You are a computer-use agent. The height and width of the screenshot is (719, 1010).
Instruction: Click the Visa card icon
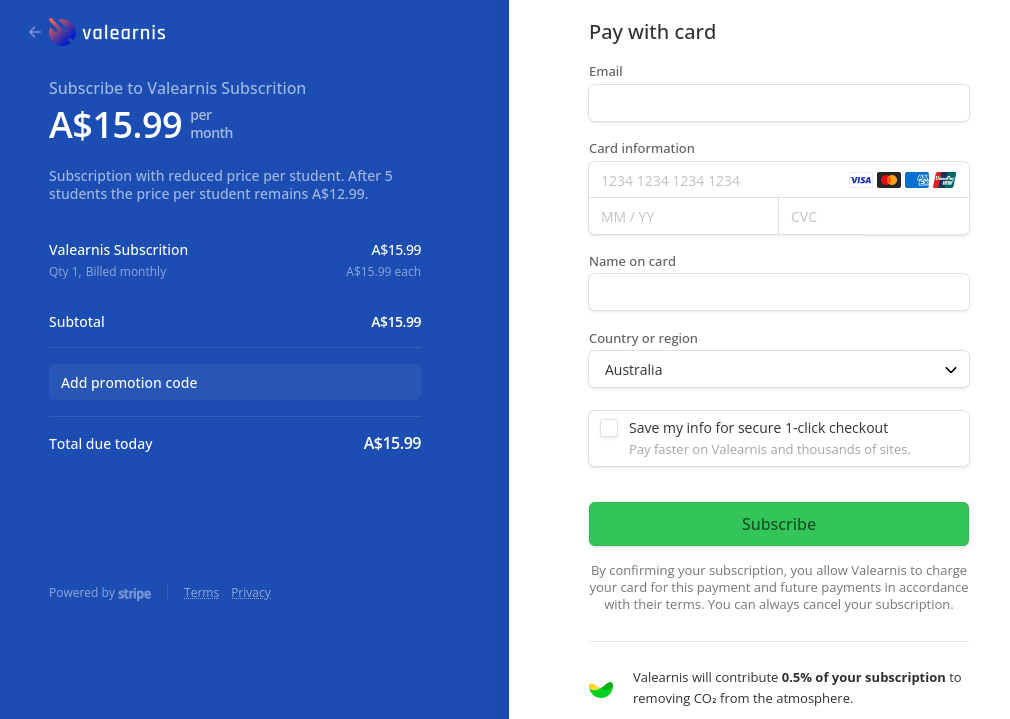(x=860, y=181)
